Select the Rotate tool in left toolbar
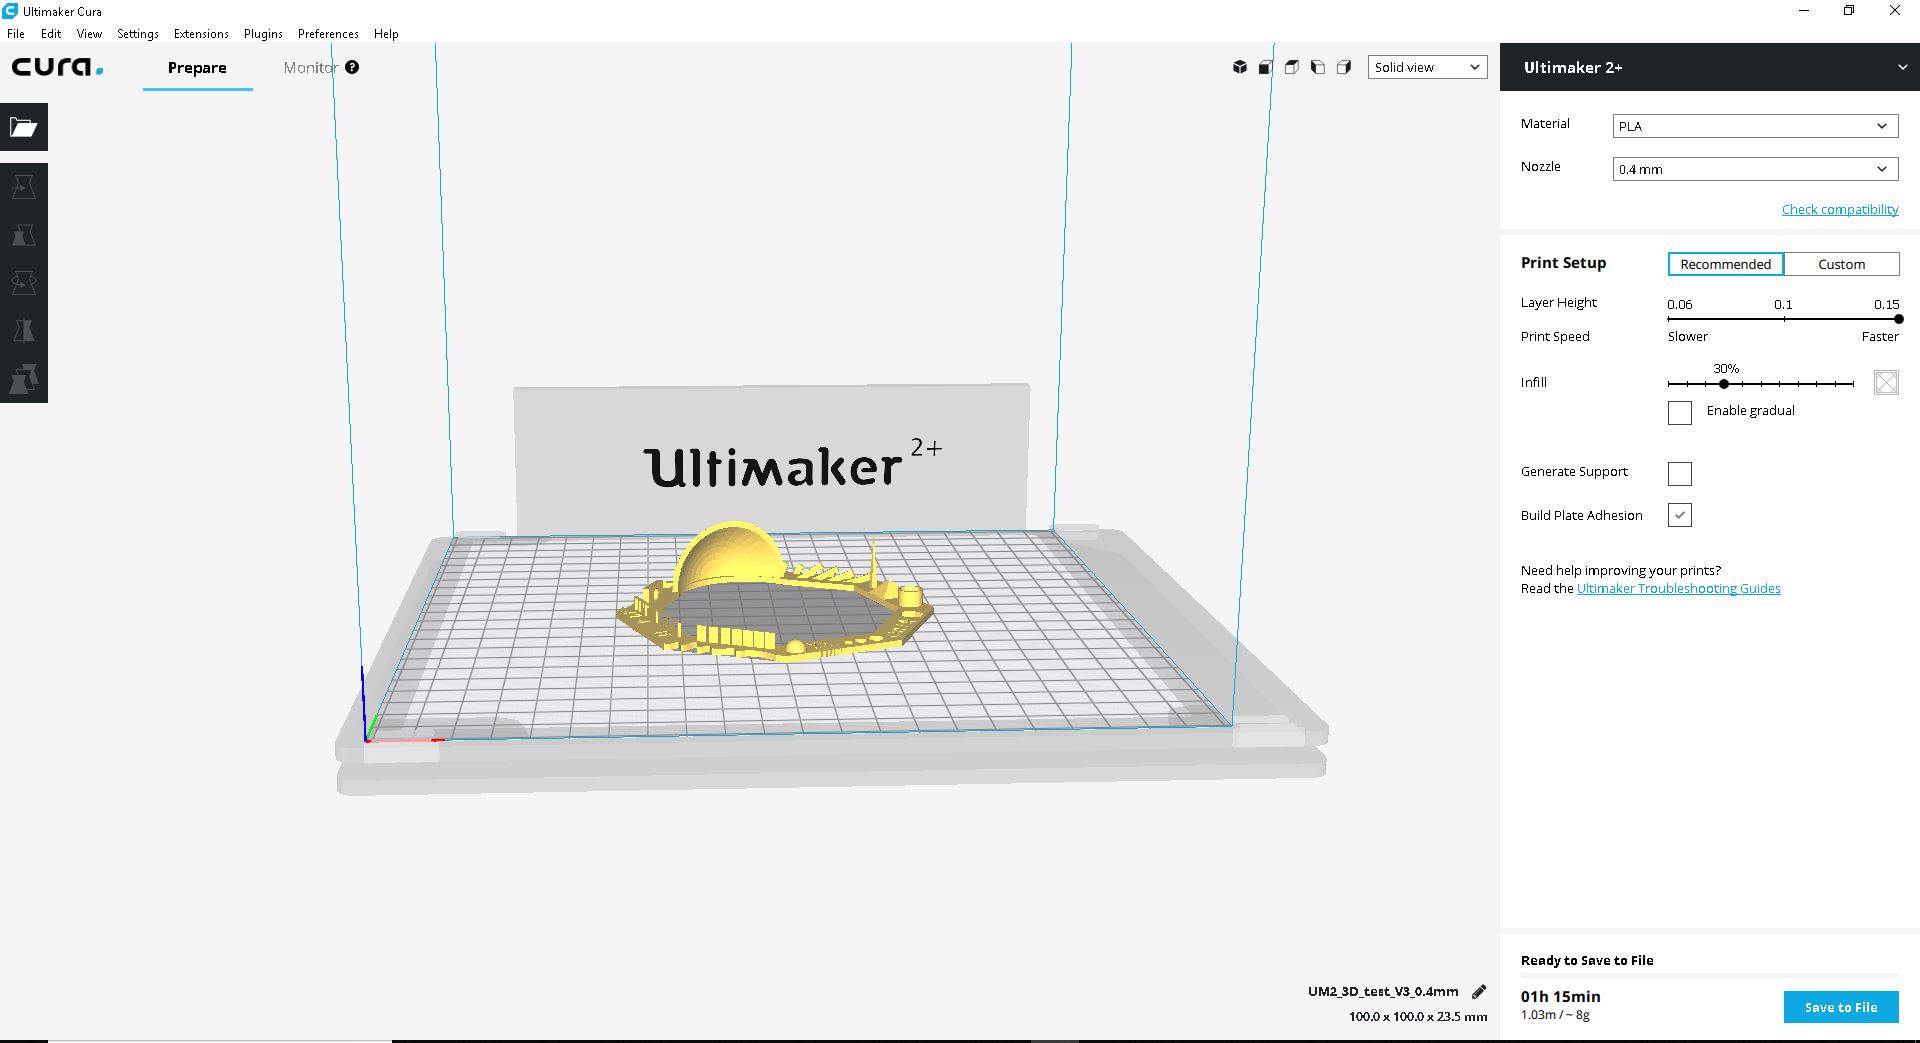1920x1043 pixels. point(24,283)
